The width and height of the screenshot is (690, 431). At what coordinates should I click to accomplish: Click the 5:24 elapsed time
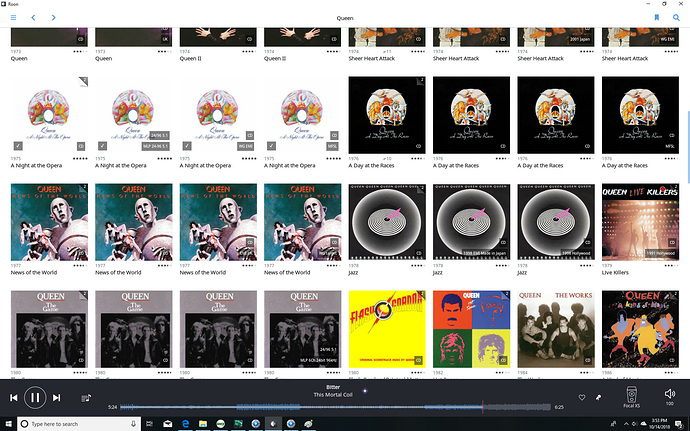pos(113,407)
